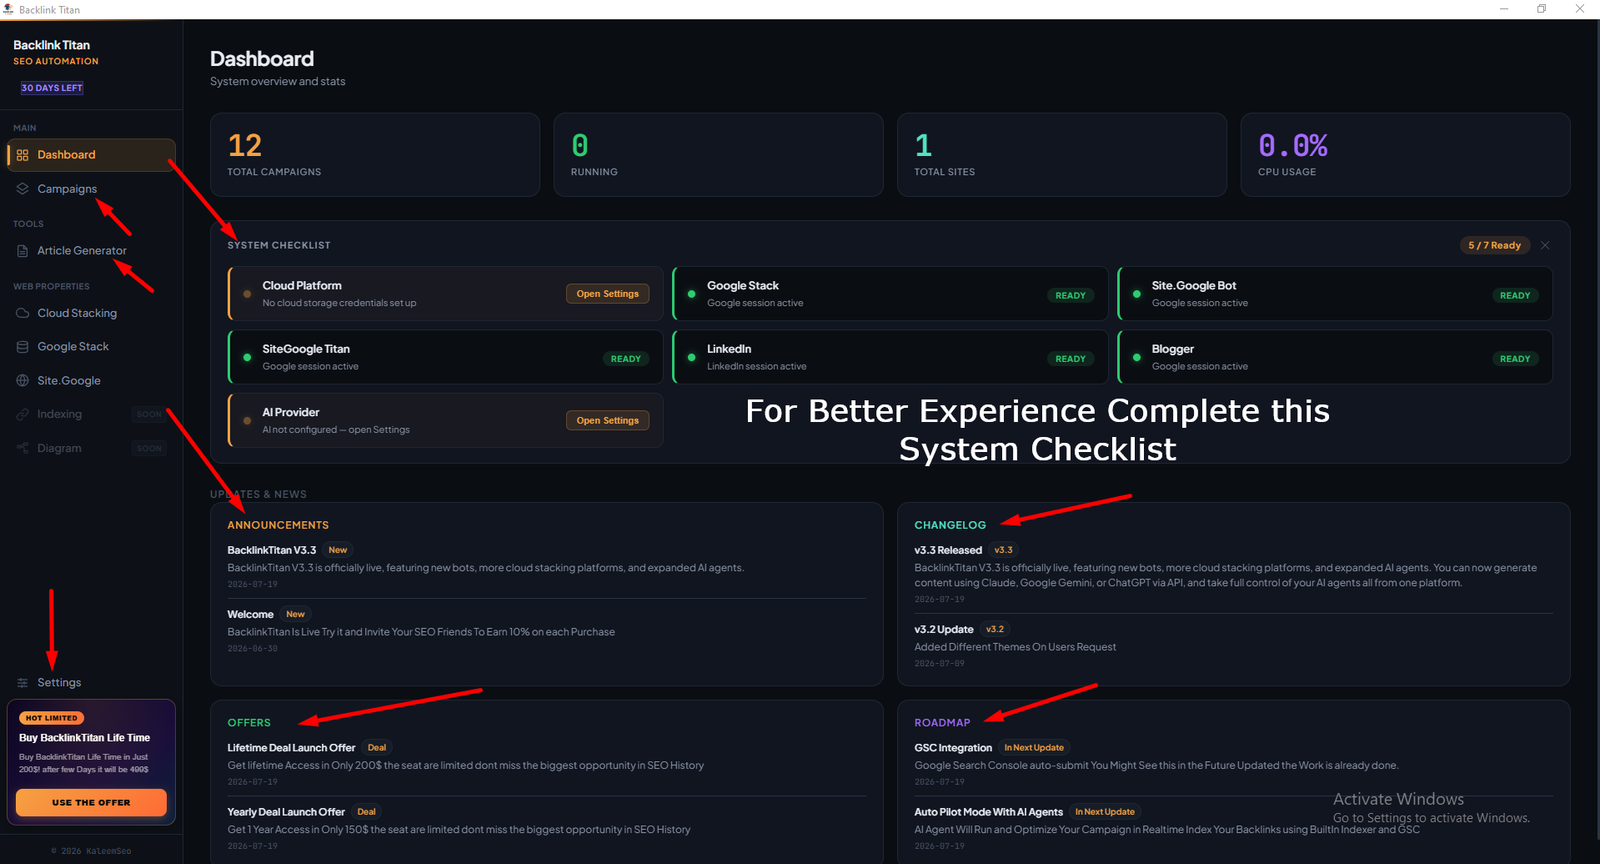This screenshot has height=864, width=1600.
Task: Click the SOON badge next to Indexing
Action: coord(149,414)
